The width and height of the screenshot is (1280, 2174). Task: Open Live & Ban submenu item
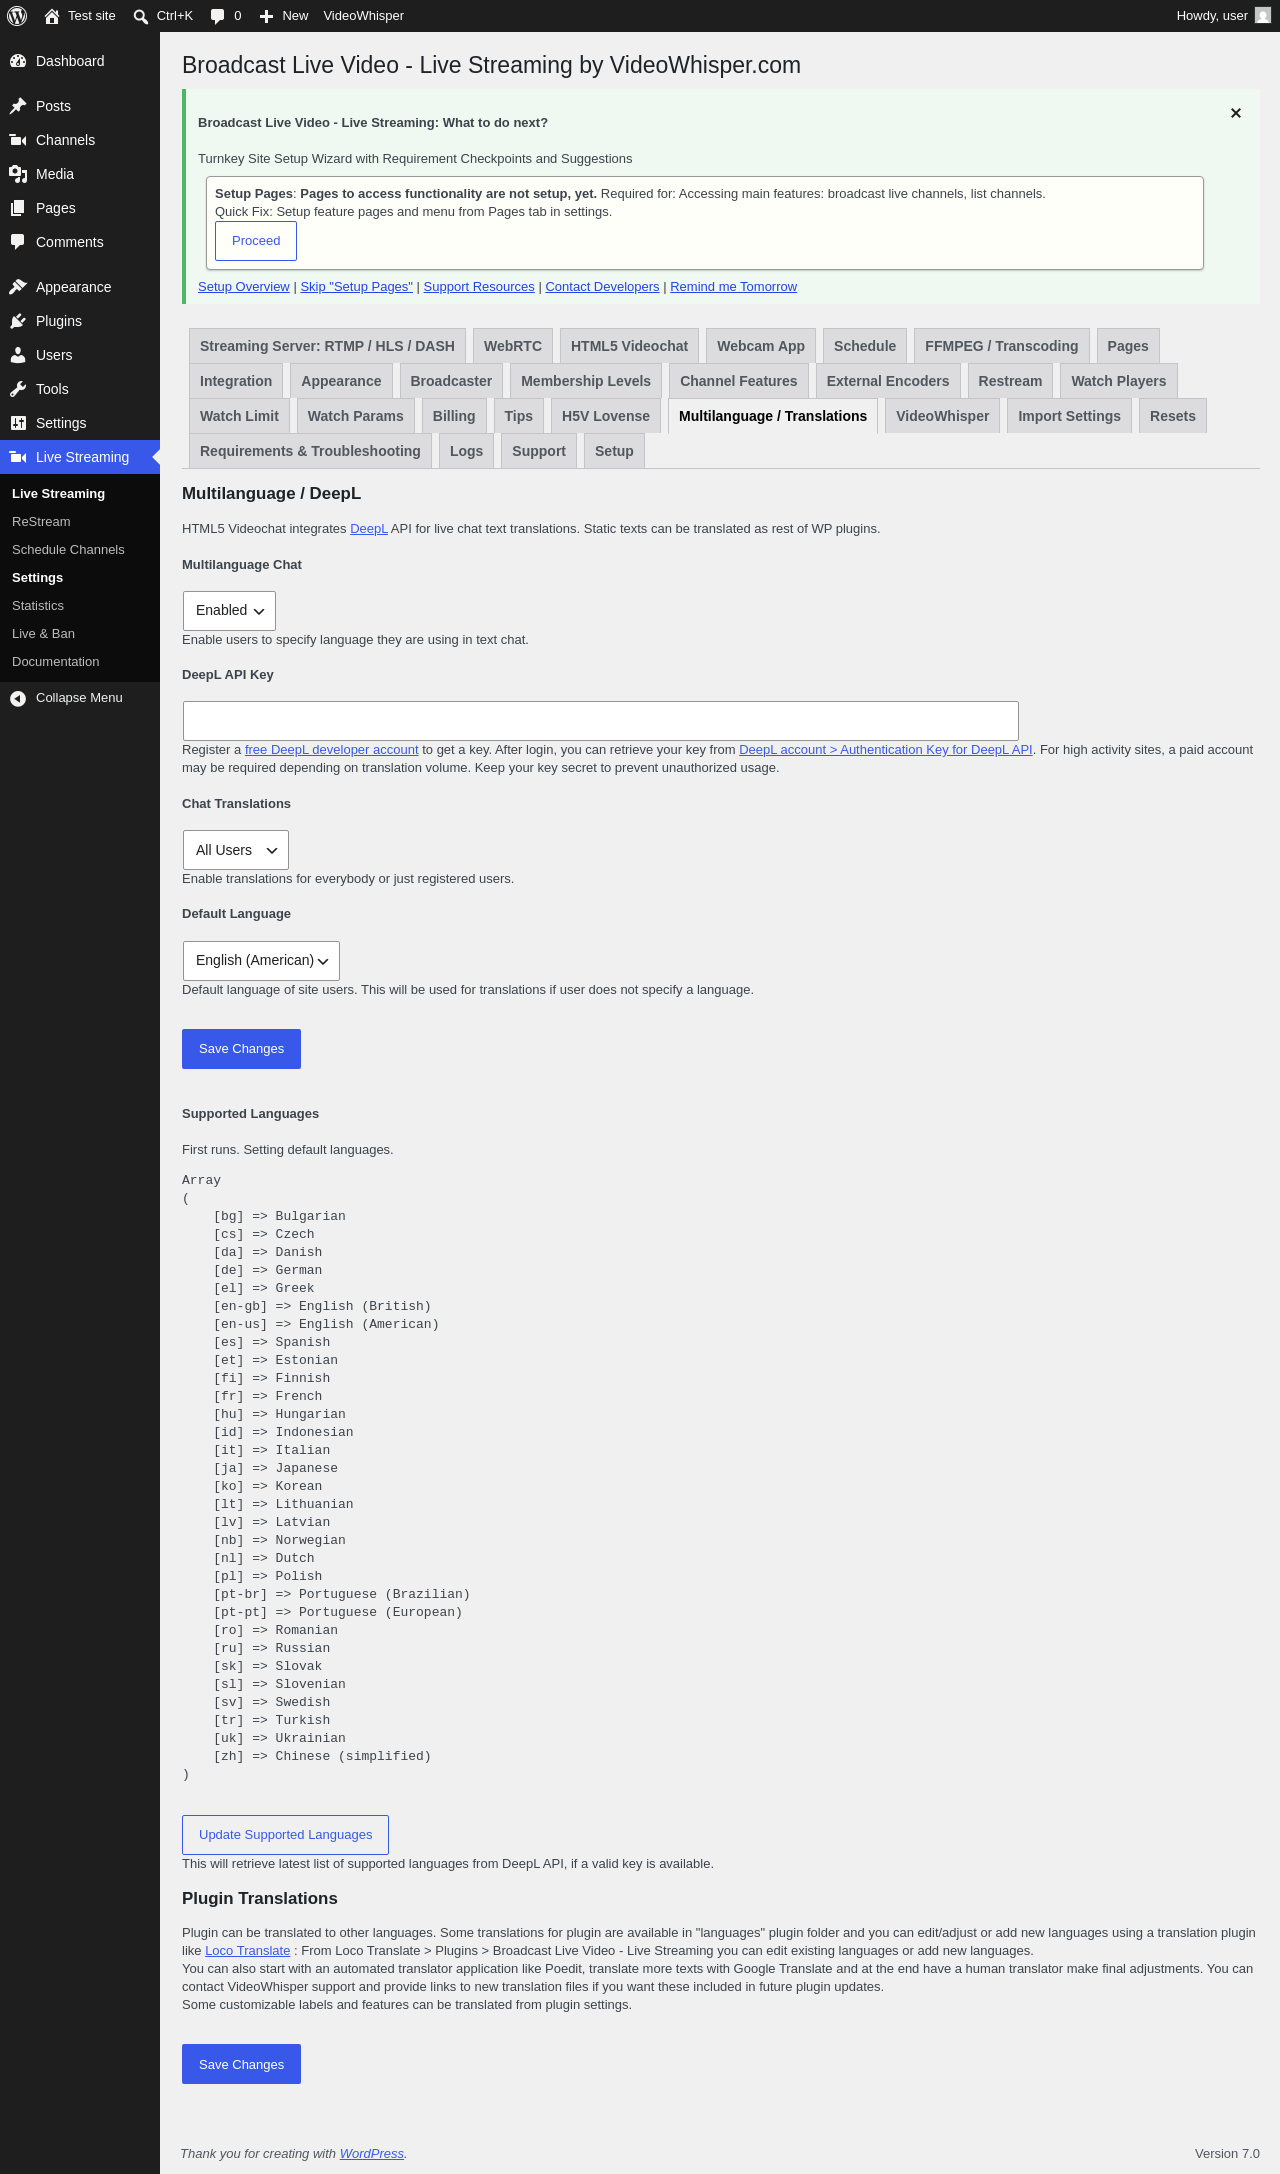pos(43,634)
